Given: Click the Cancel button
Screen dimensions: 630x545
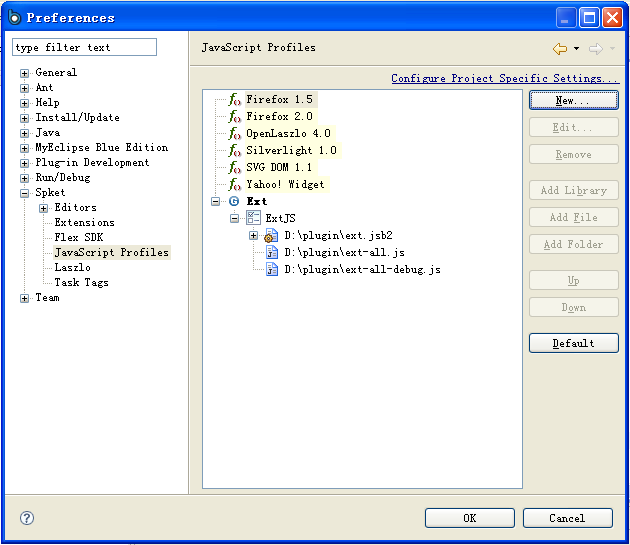Looking at the screenshot, I should 568,518.
